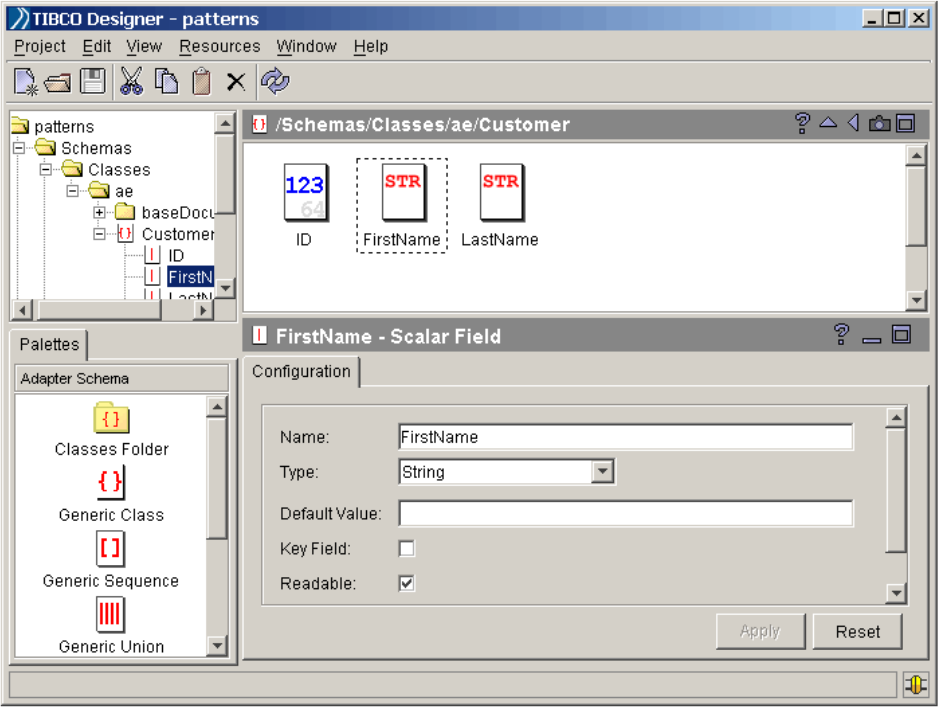The height and width of the screenshot is (707, 938).
Task: Click the Save floppy disk icon
Action: coord(93,81)
